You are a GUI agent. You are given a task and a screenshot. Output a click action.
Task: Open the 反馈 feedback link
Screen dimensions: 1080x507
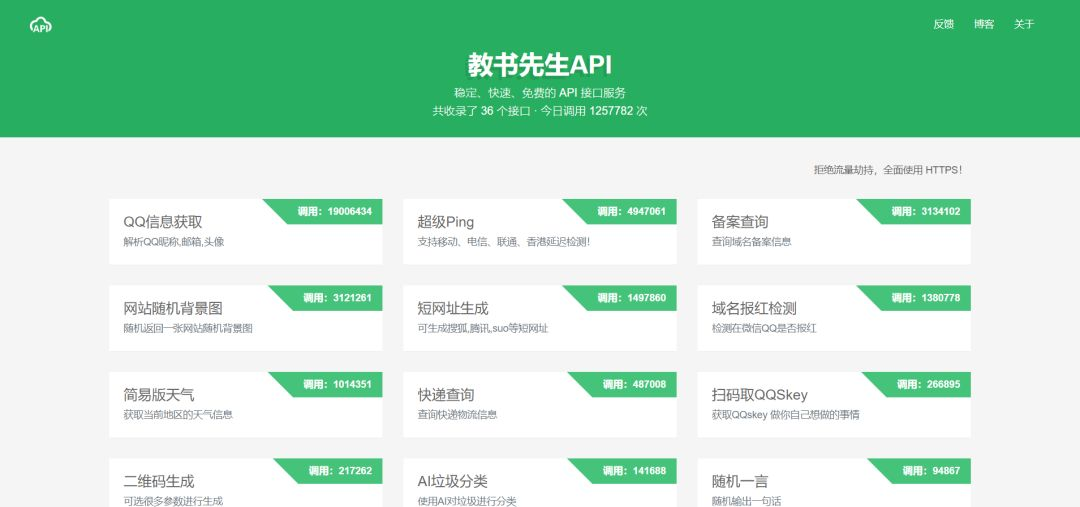click(943, 24)
